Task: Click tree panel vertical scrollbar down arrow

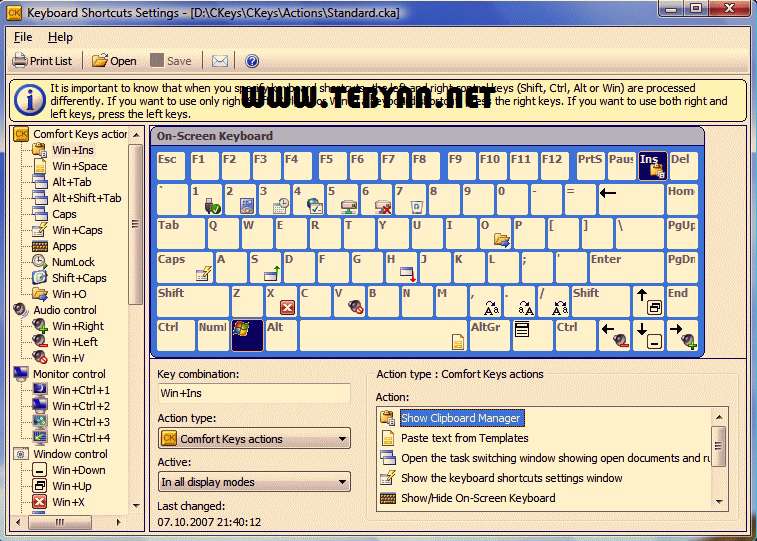Action: tap(136, 506)
